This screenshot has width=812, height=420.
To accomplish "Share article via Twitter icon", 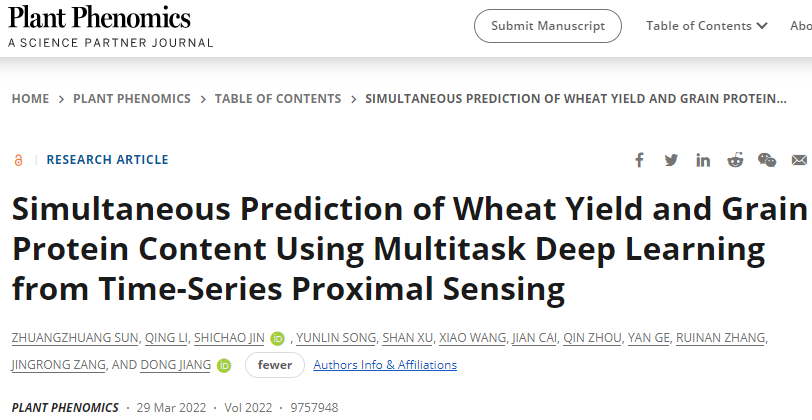I will [671, 160].
